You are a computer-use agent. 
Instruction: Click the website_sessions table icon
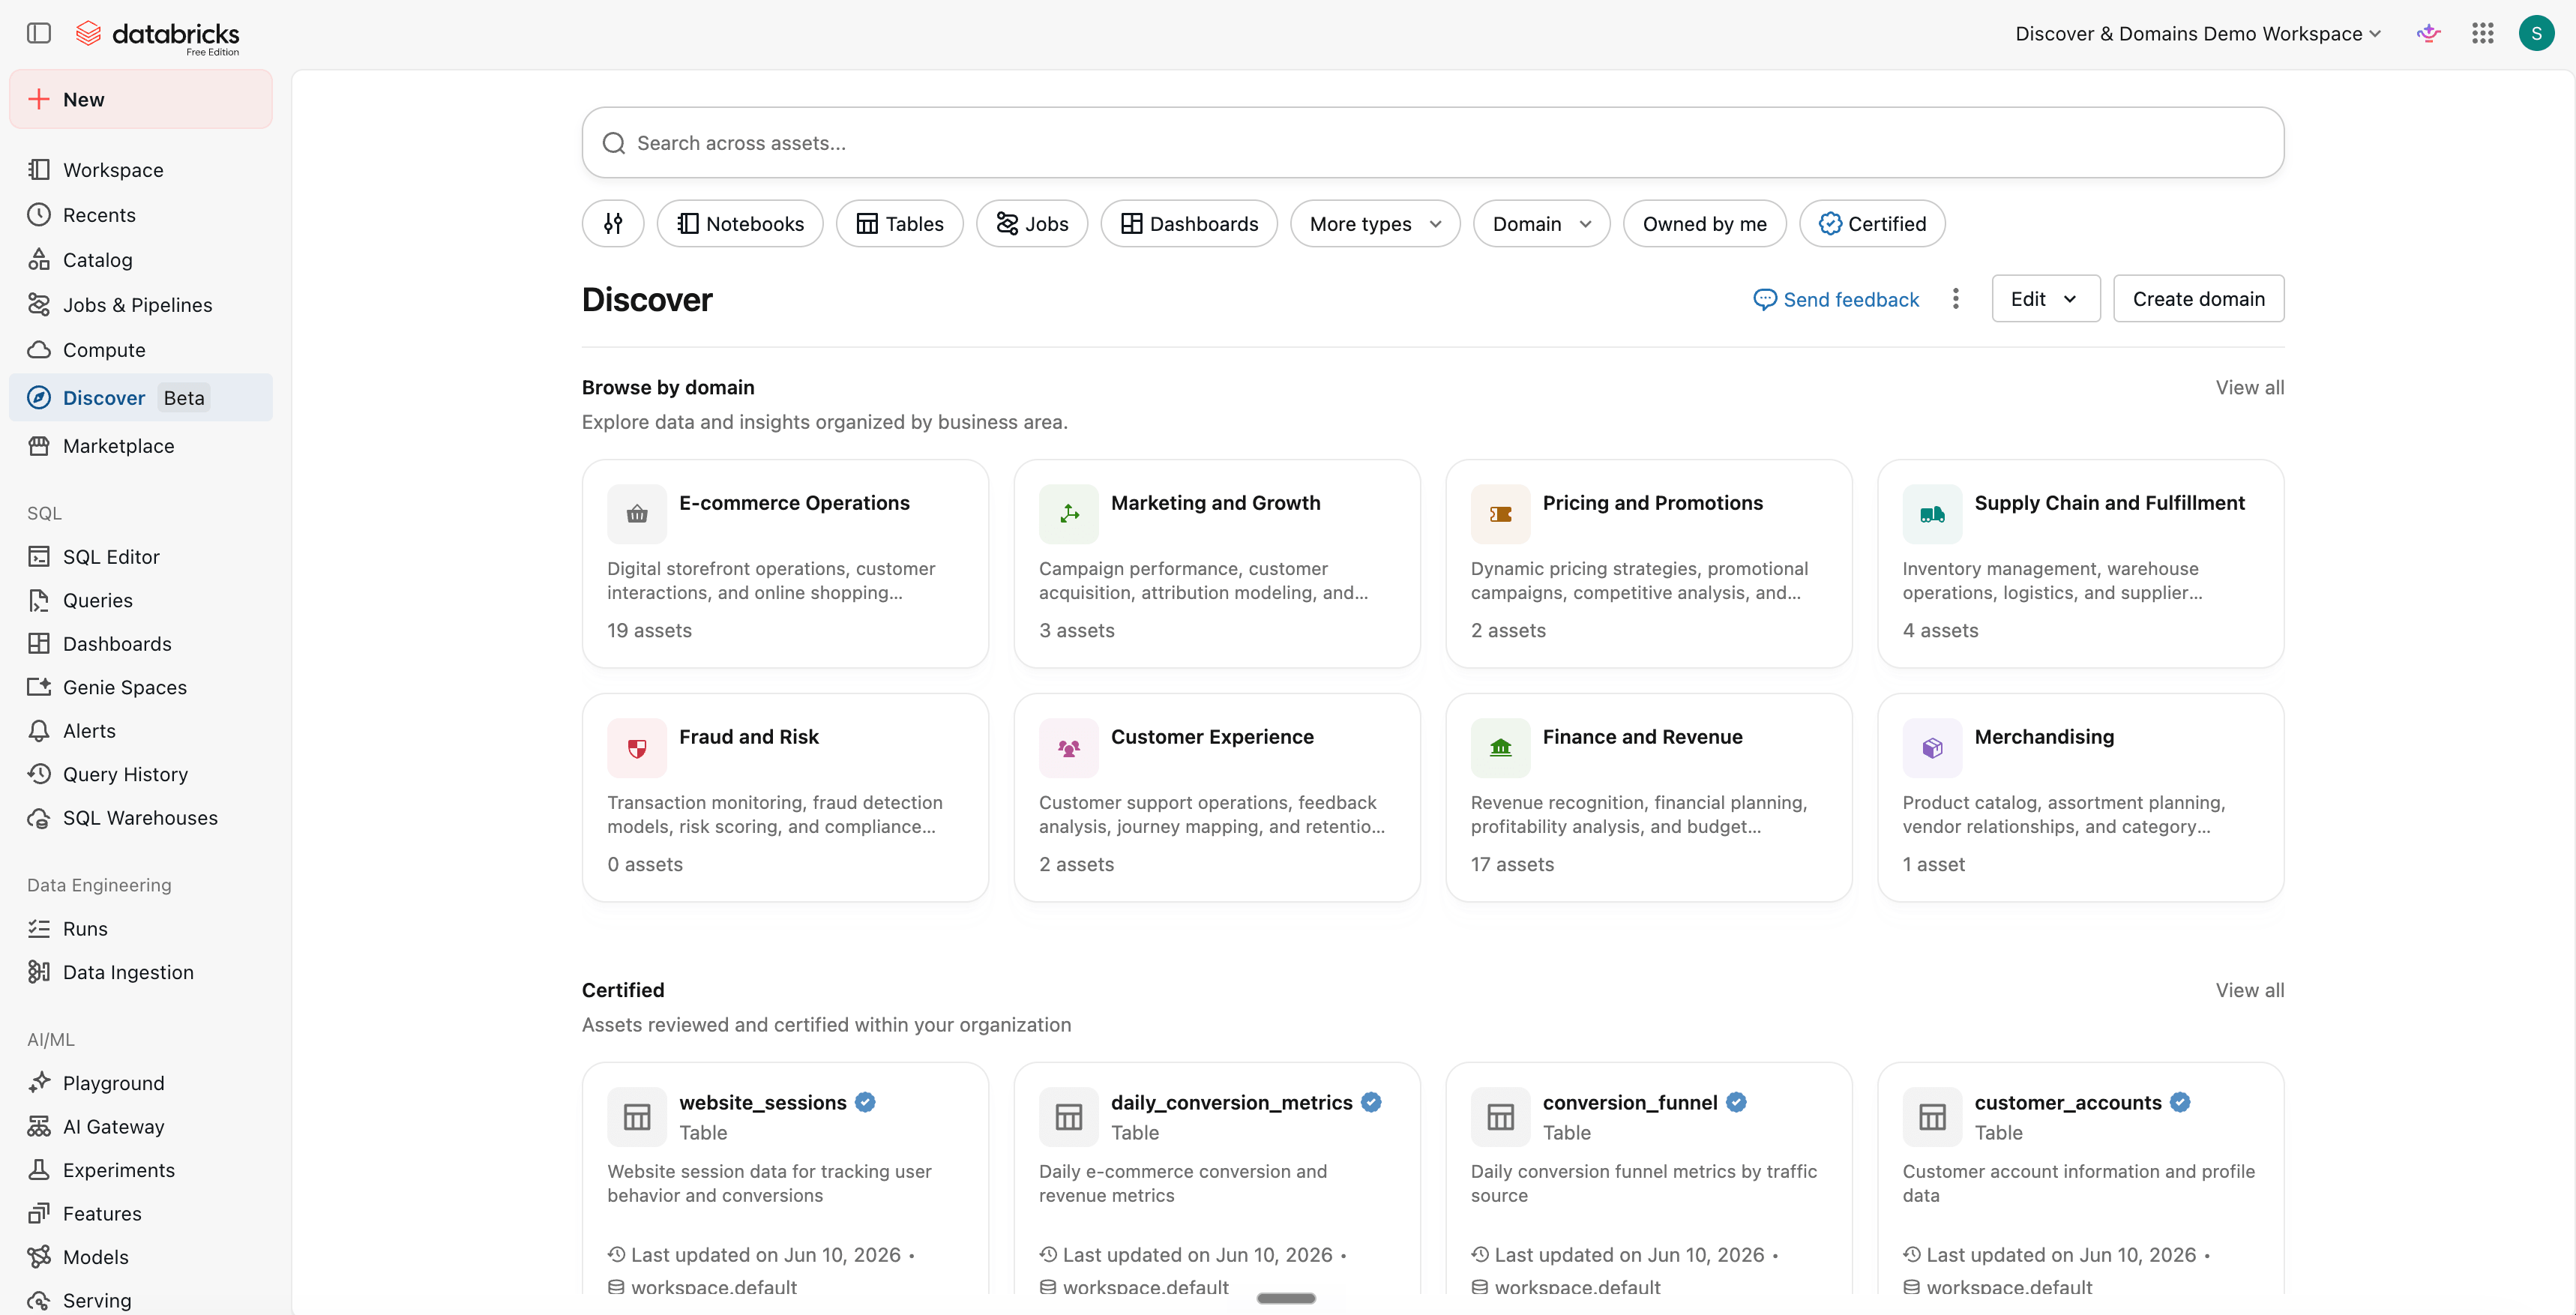click(x=637, y=1117)
